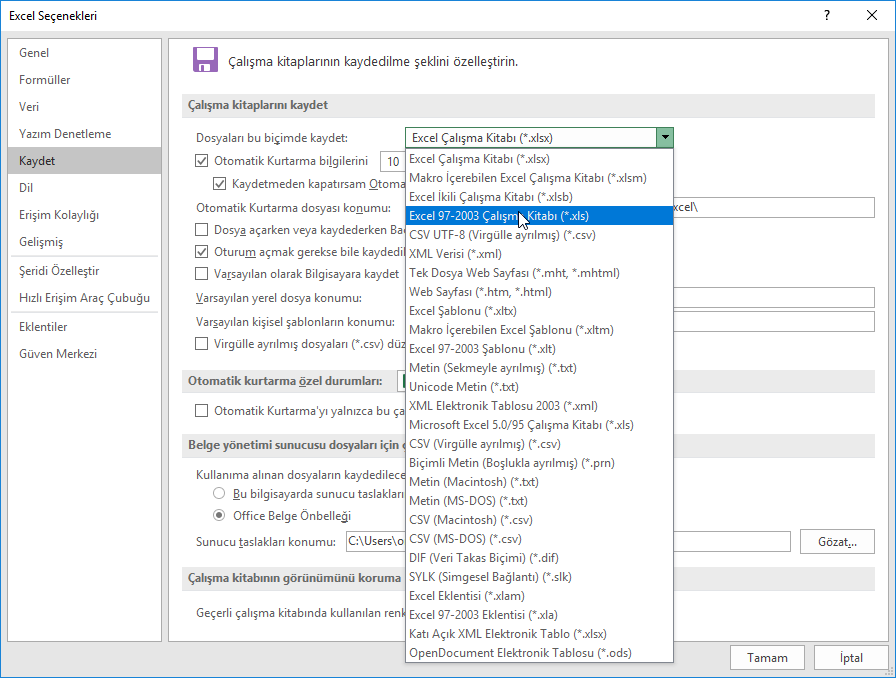Choose CSV (Macintosh) (*.csv)

tap(539, 520)
